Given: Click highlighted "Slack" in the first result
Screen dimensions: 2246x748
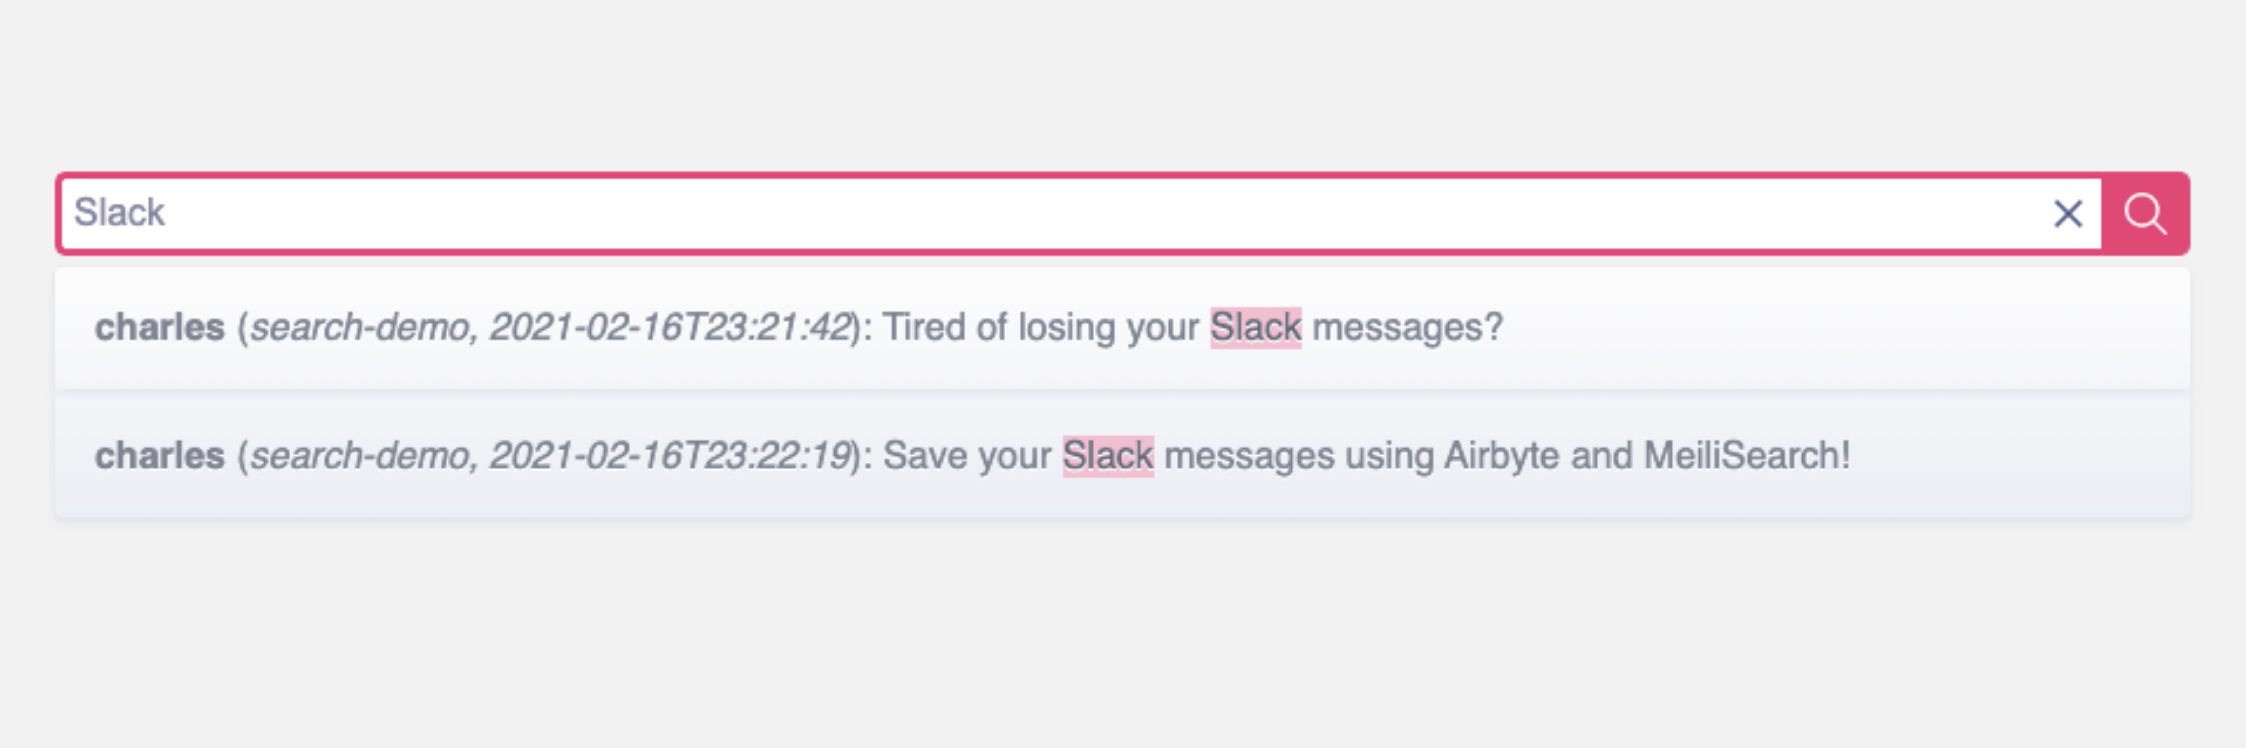Looking at the screenshot, I should point(1255,328).
